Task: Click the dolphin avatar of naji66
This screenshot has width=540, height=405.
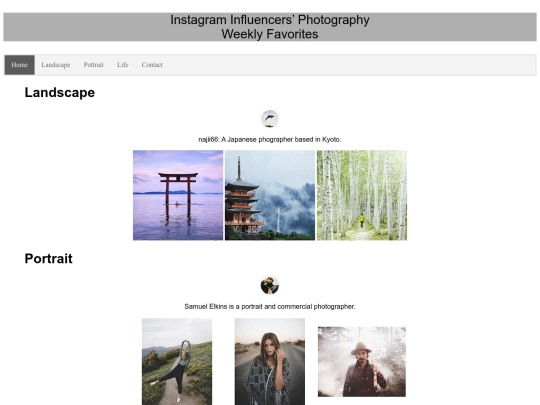Action: pyautogui.click(x=270, y=119)
